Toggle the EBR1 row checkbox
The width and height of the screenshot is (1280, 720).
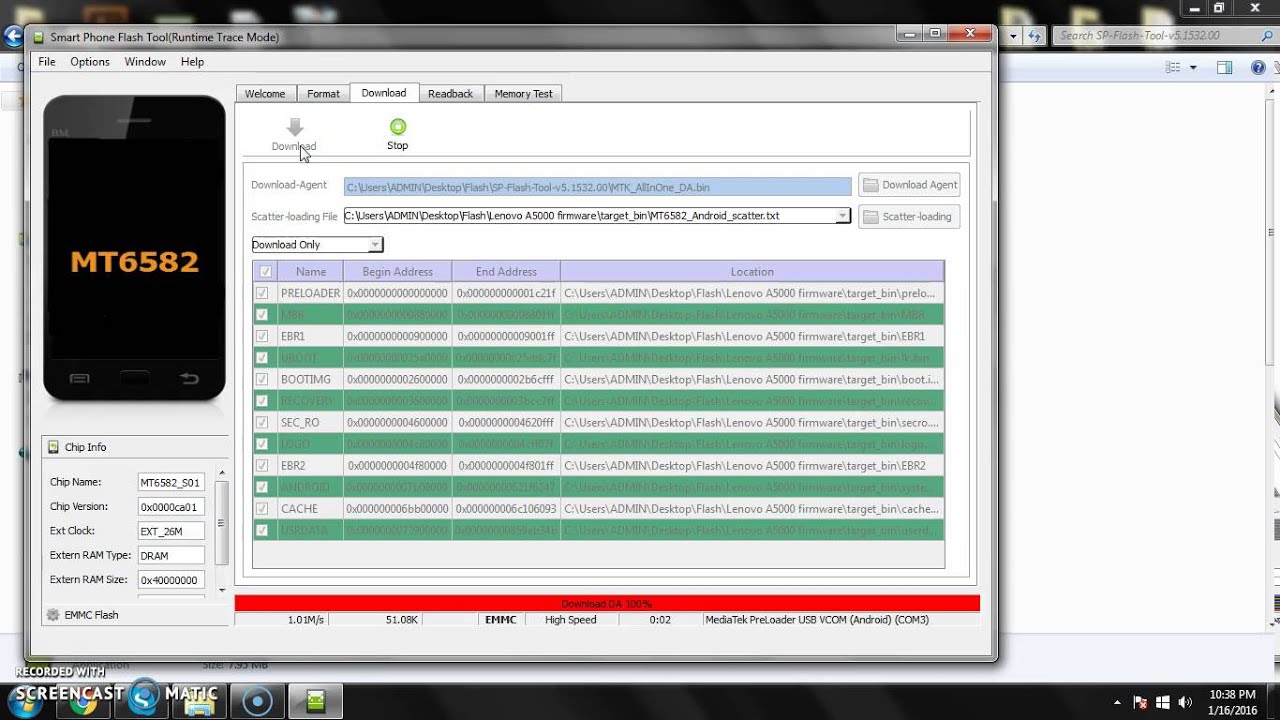pos(262,336)
